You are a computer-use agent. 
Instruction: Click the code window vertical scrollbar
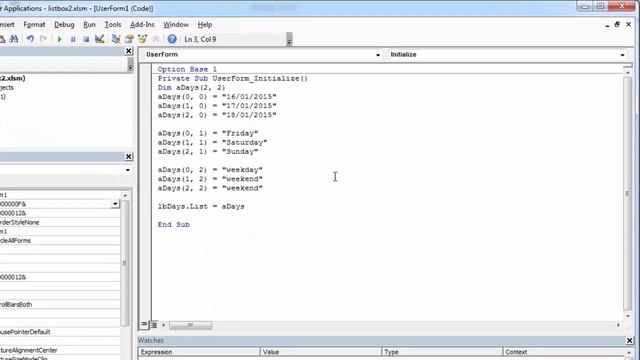(x=627, y=193)
